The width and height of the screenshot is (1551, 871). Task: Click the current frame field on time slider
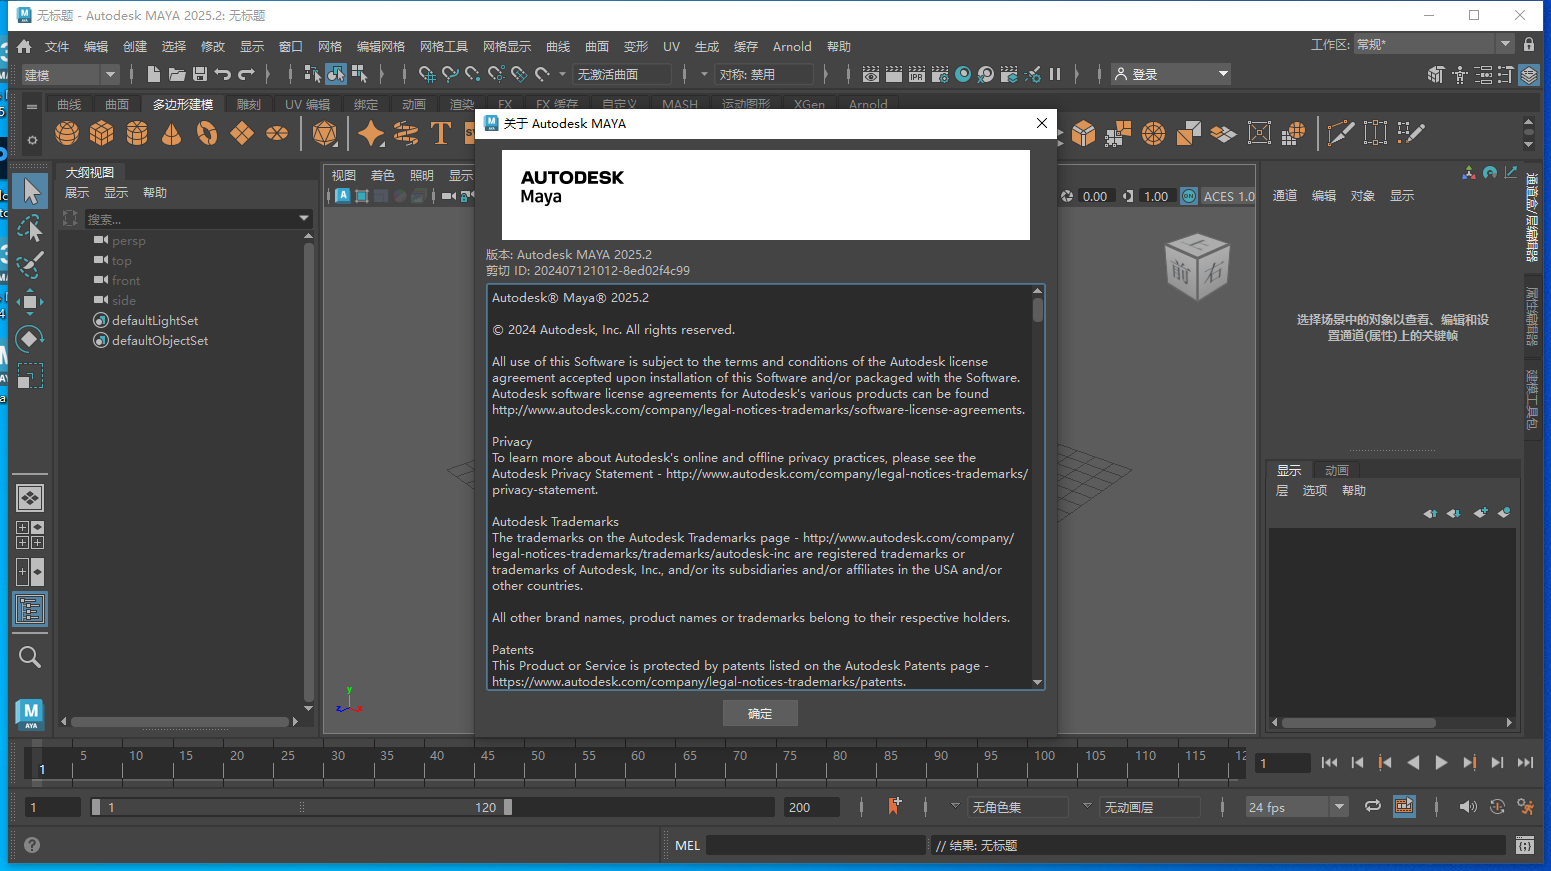tap(1283, 763)
